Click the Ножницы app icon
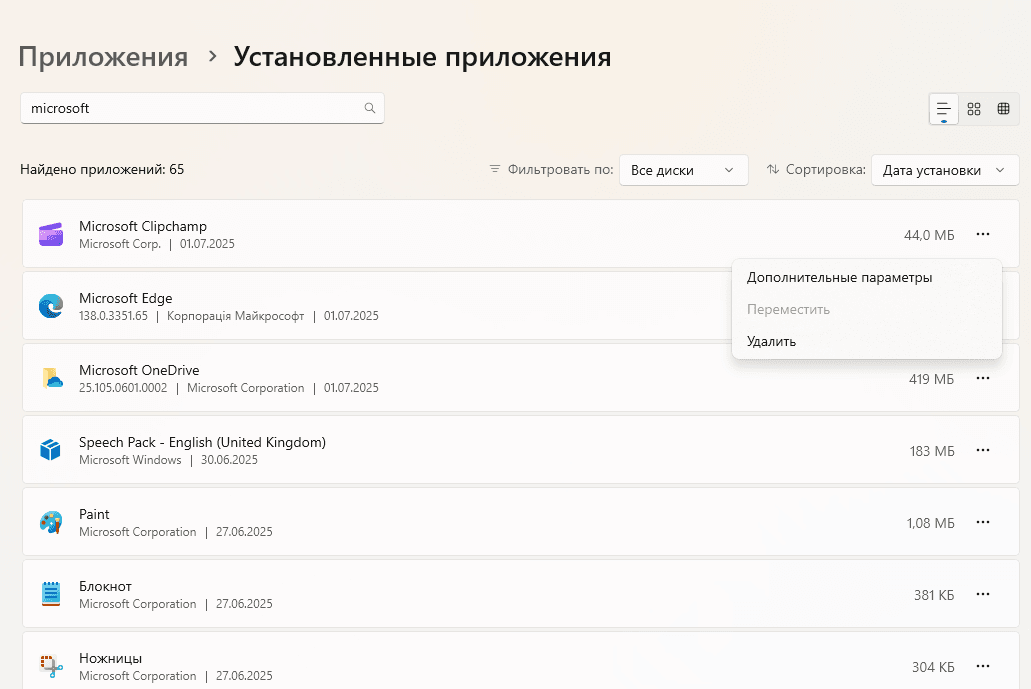Viewport: 1031px width, 689px height. pyautogui.click(x=51, y=666)
